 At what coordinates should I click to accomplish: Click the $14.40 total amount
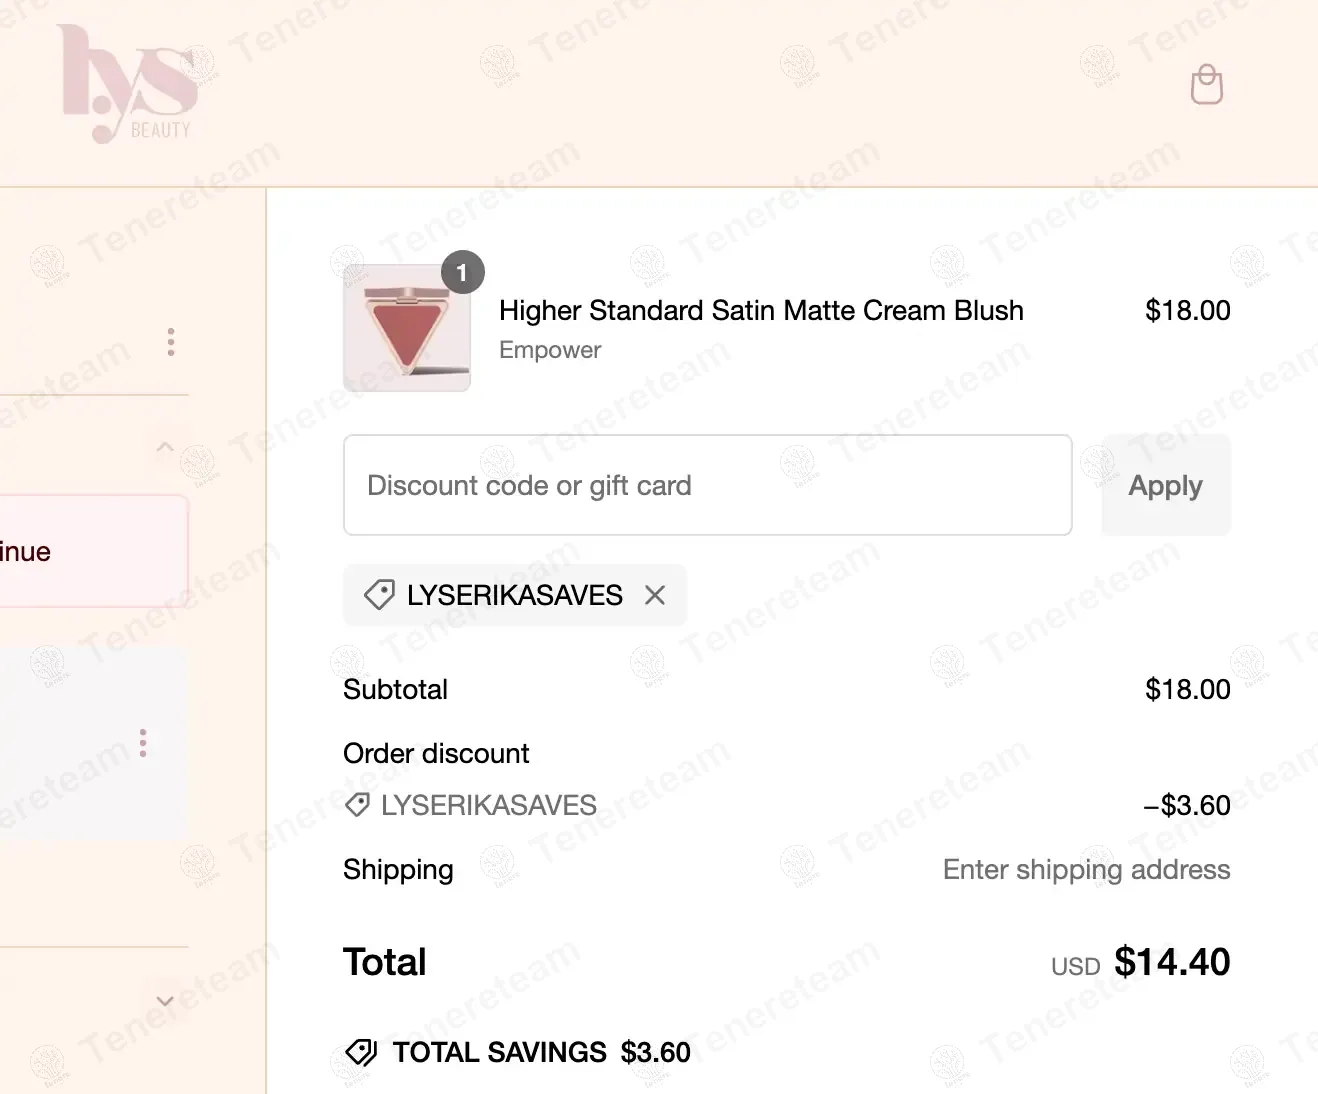click(x=1172, y=962)
